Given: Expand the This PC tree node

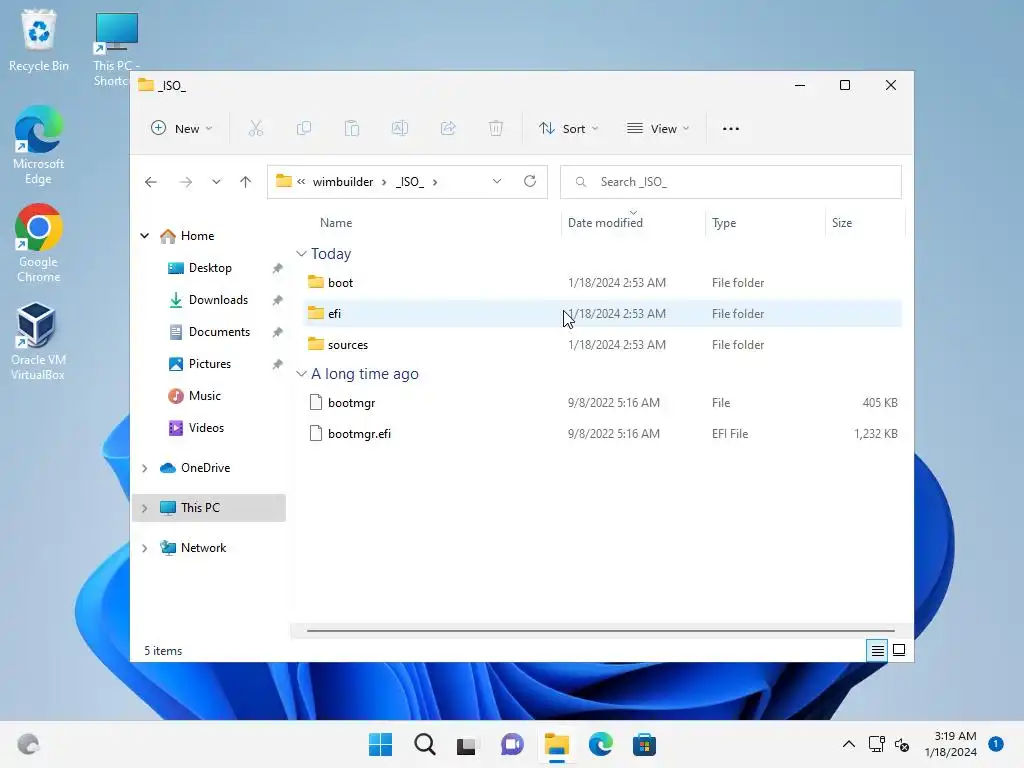Looking at the screenshot, I should (x=145, y=508).
